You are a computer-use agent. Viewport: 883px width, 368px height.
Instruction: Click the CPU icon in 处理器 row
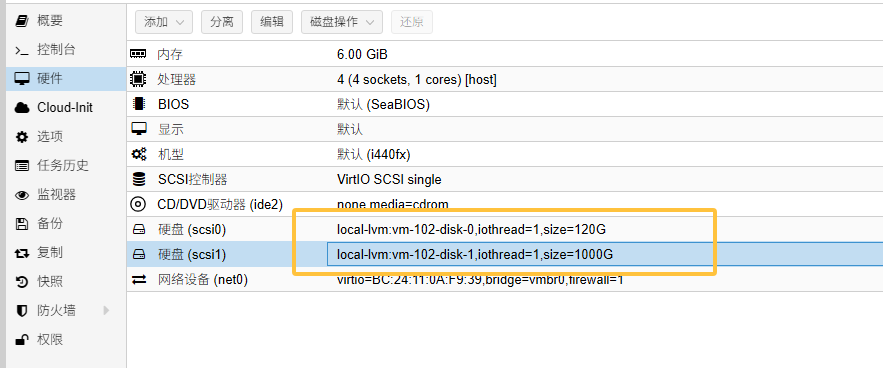coord(138,79)
